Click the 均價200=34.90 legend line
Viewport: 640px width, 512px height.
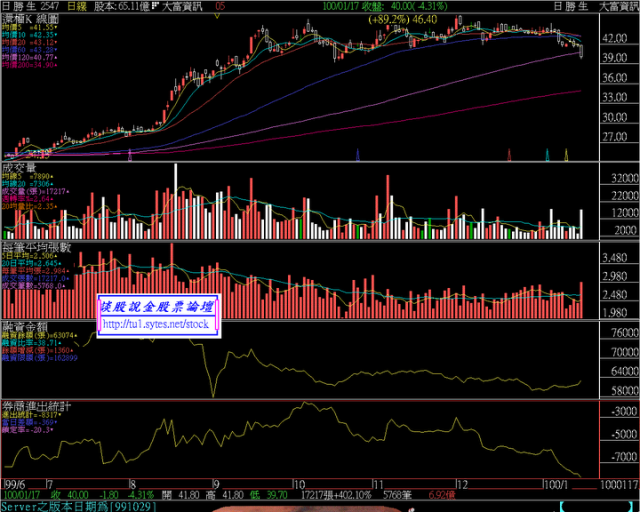[x=29, y=65]
